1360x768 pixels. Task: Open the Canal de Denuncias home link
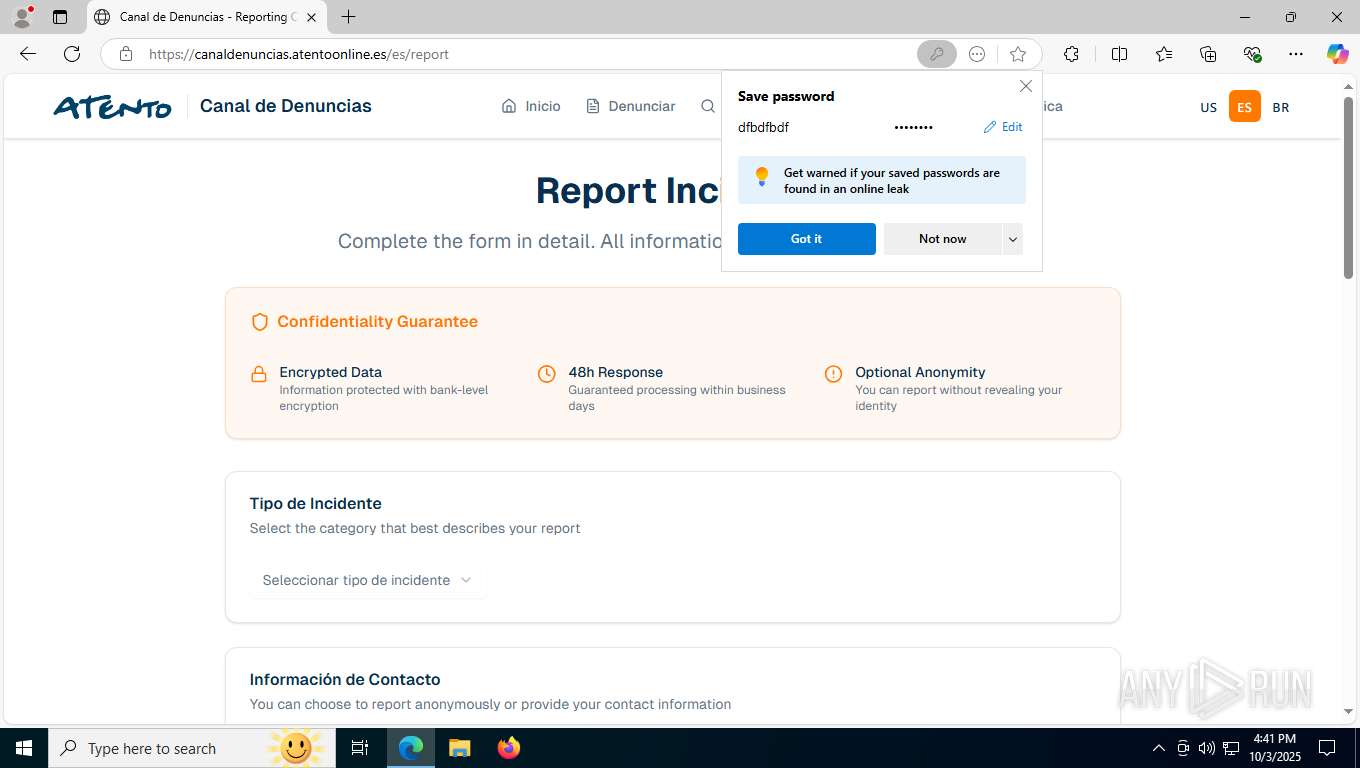(285, 106)
